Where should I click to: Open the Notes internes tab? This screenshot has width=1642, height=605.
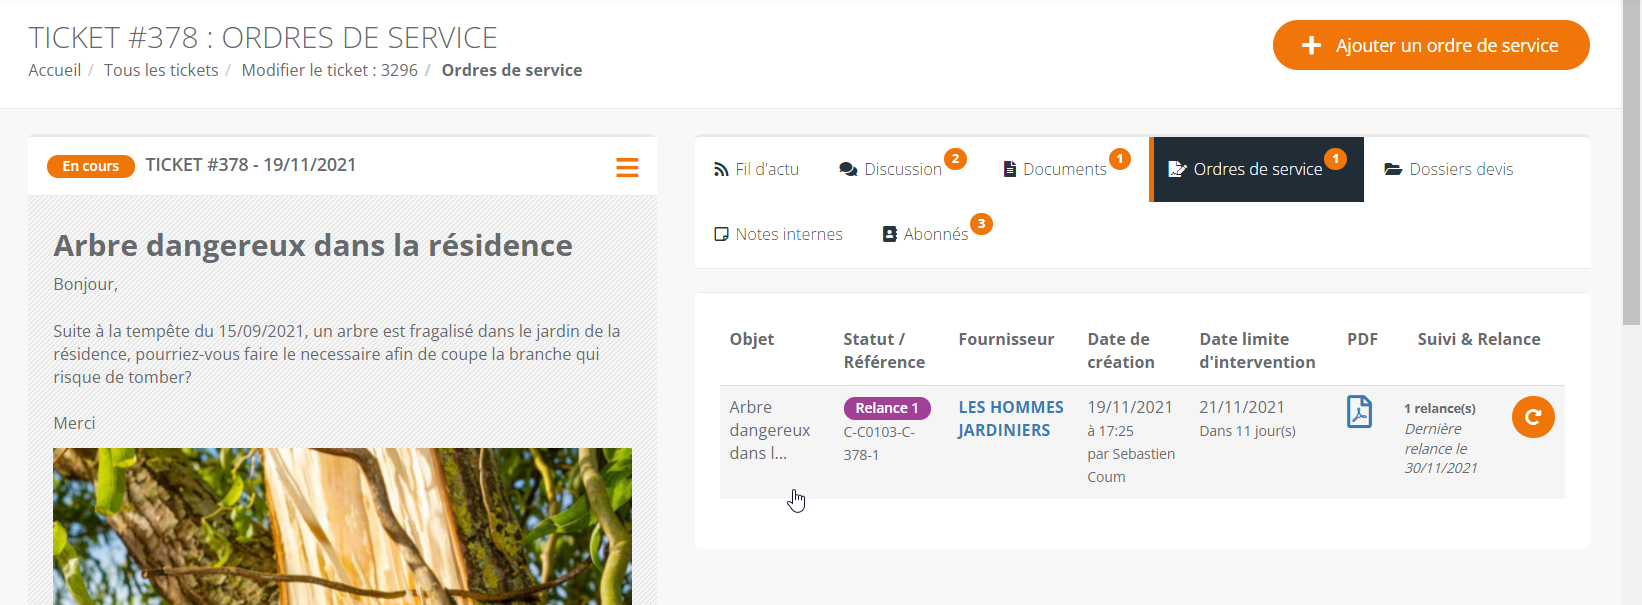pyautogui.click(x=779, y=234)
